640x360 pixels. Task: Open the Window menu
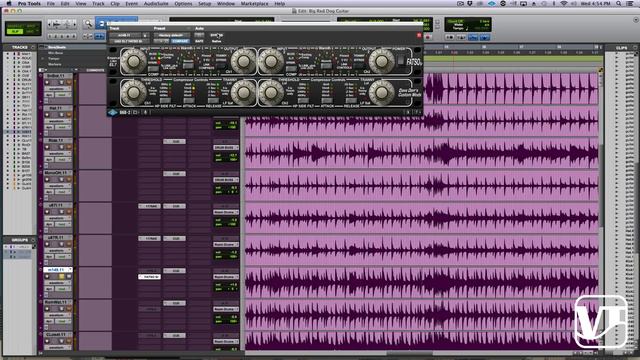pyautogui.click(x=226, y=3)
